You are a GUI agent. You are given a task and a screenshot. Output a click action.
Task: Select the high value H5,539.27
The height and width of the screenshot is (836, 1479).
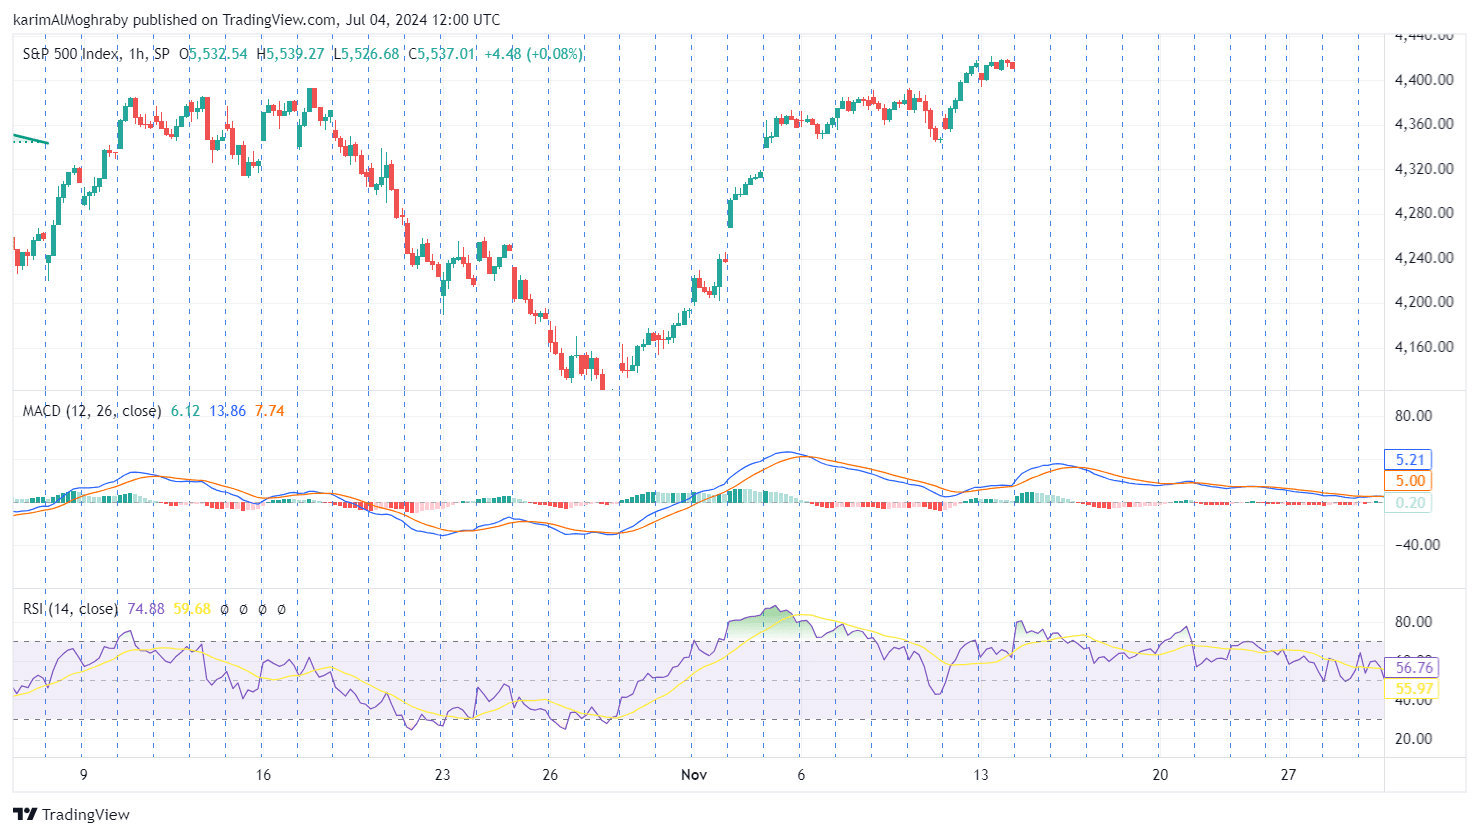coord(290,54)
